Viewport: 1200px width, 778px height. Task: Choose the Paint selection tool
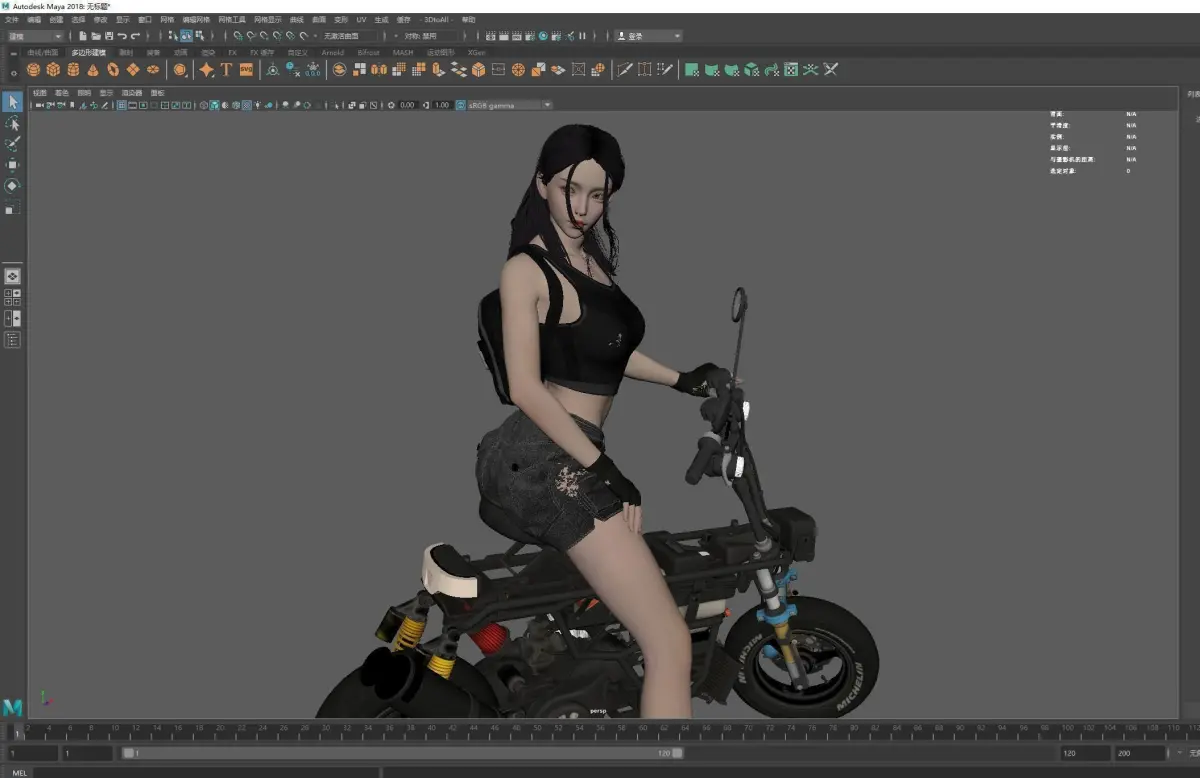tap(12, 144)
